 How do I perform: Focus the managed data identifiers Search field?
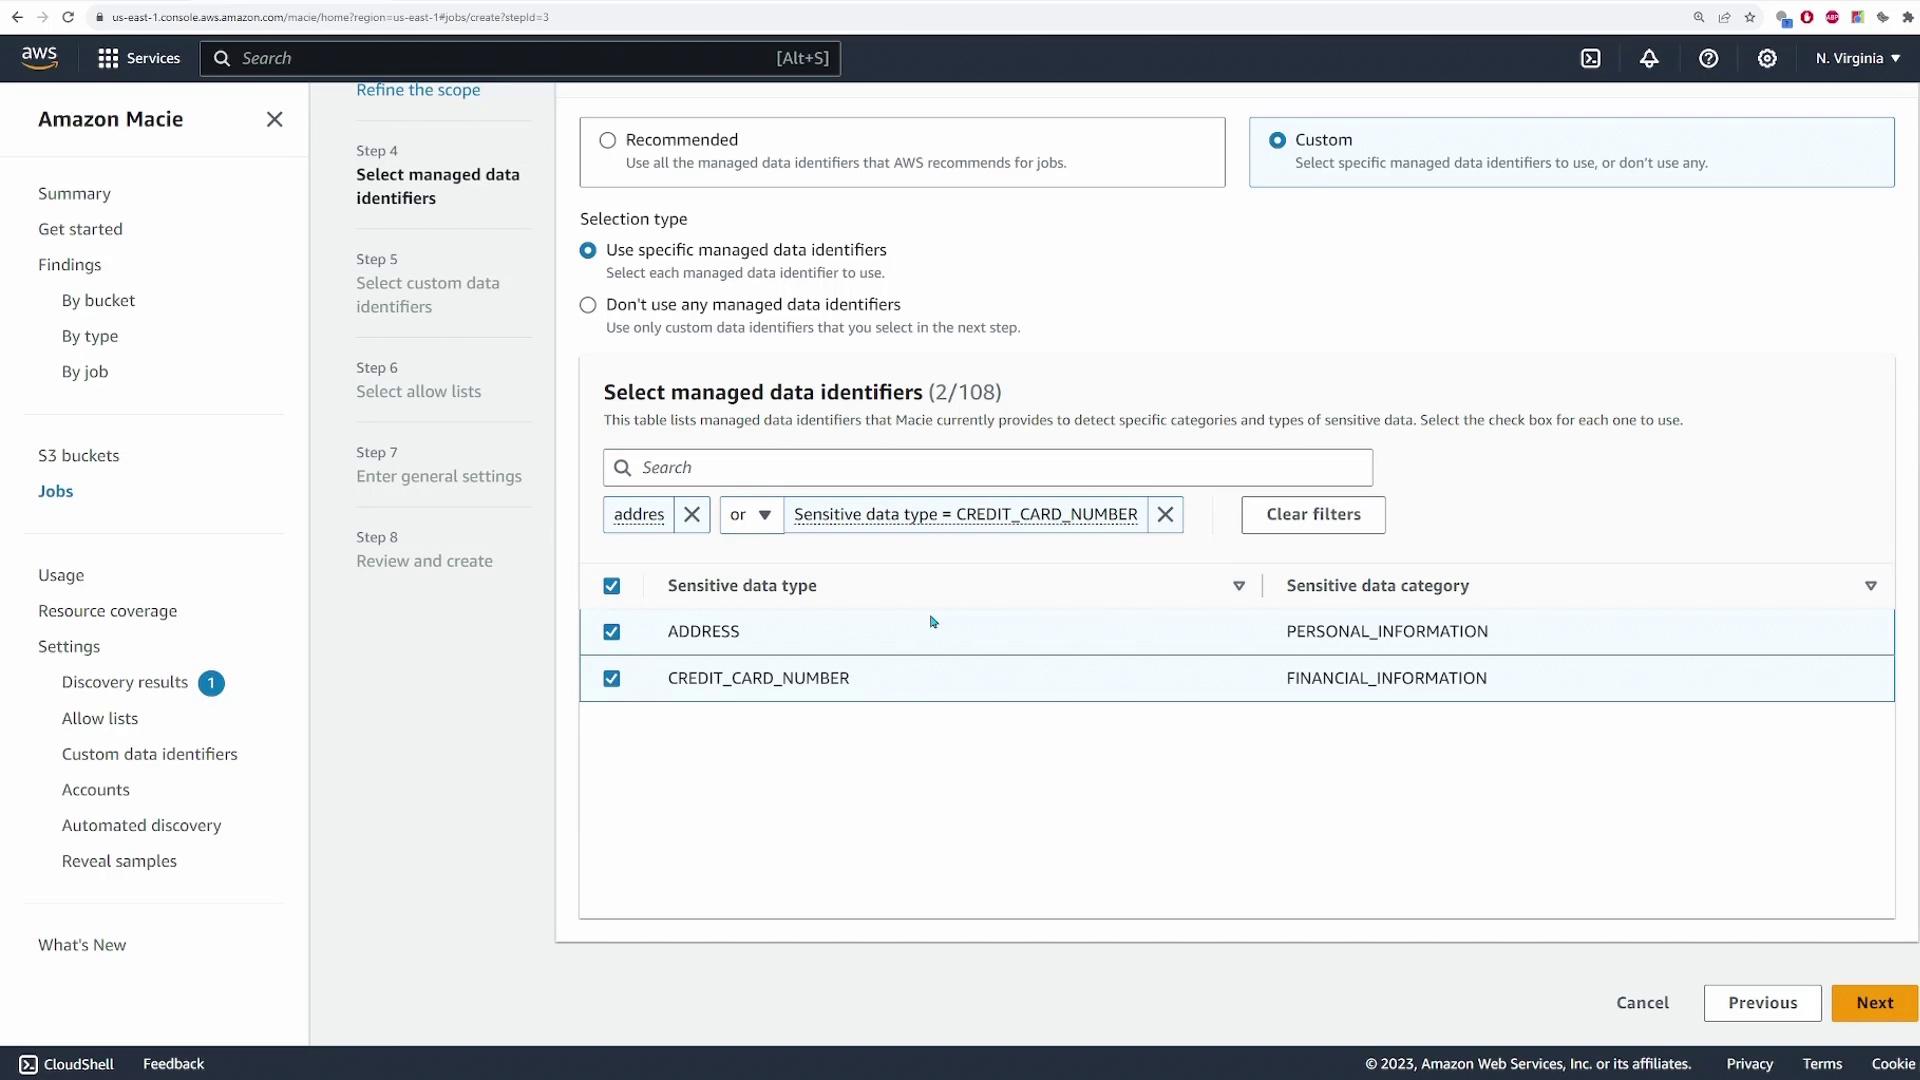point(987,468)
